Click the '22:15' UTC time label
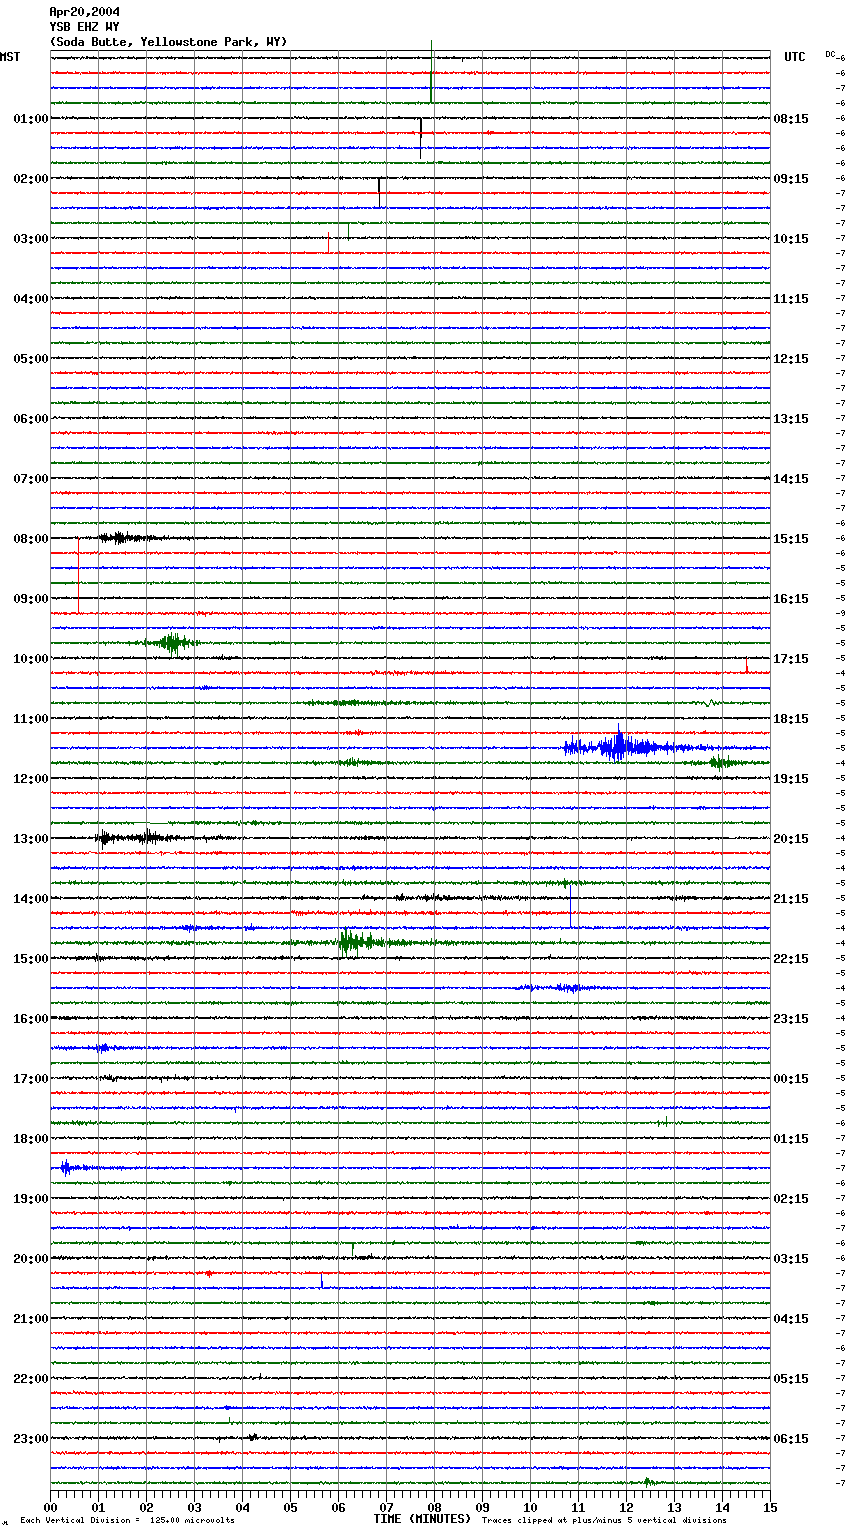 click(791, 959)
